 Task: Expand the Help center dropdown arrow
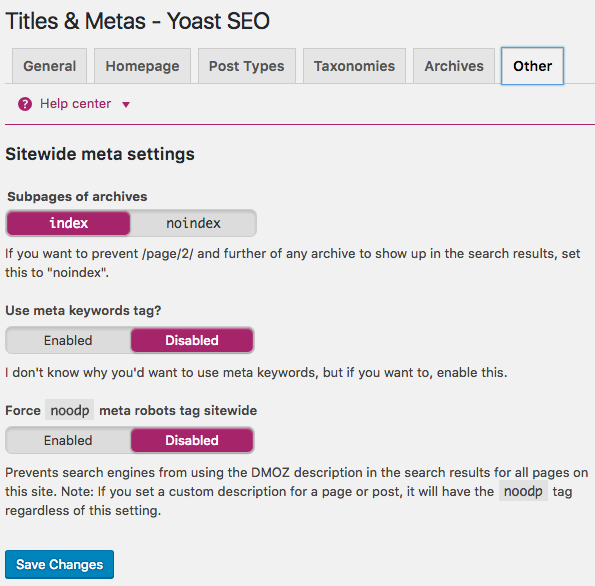(126, 104)
